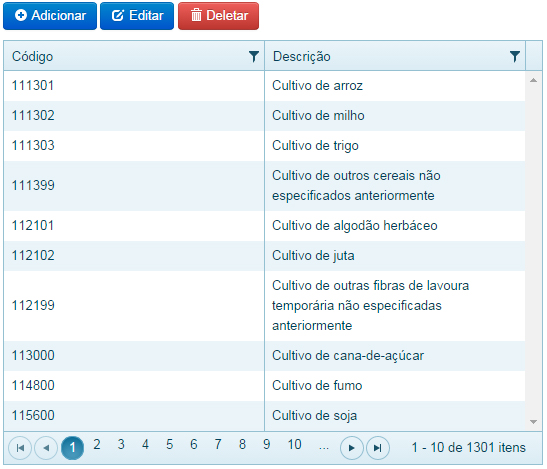Screen dimensions: 547x469
Task: Select code cell 112199
Action: pyautogui.click(x=134, y=306)
